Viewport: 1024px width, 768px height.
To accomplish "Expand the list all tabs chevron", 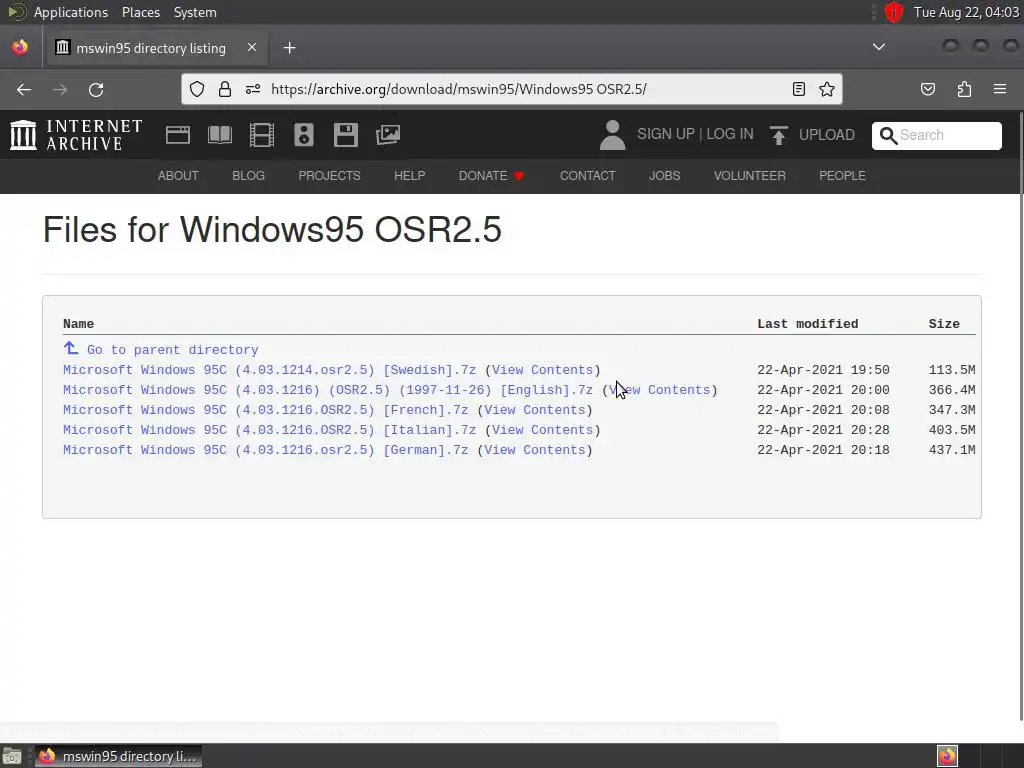I will [x=879, y=47].
